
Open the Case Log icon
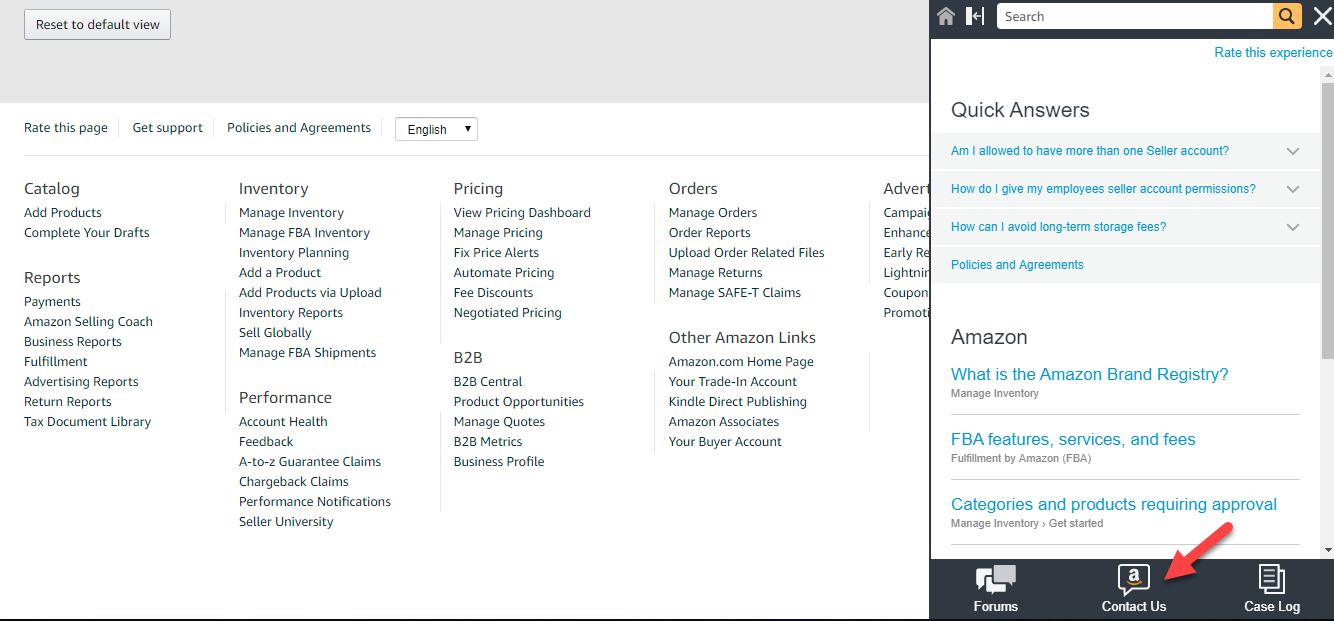[x=1272, y=588]
